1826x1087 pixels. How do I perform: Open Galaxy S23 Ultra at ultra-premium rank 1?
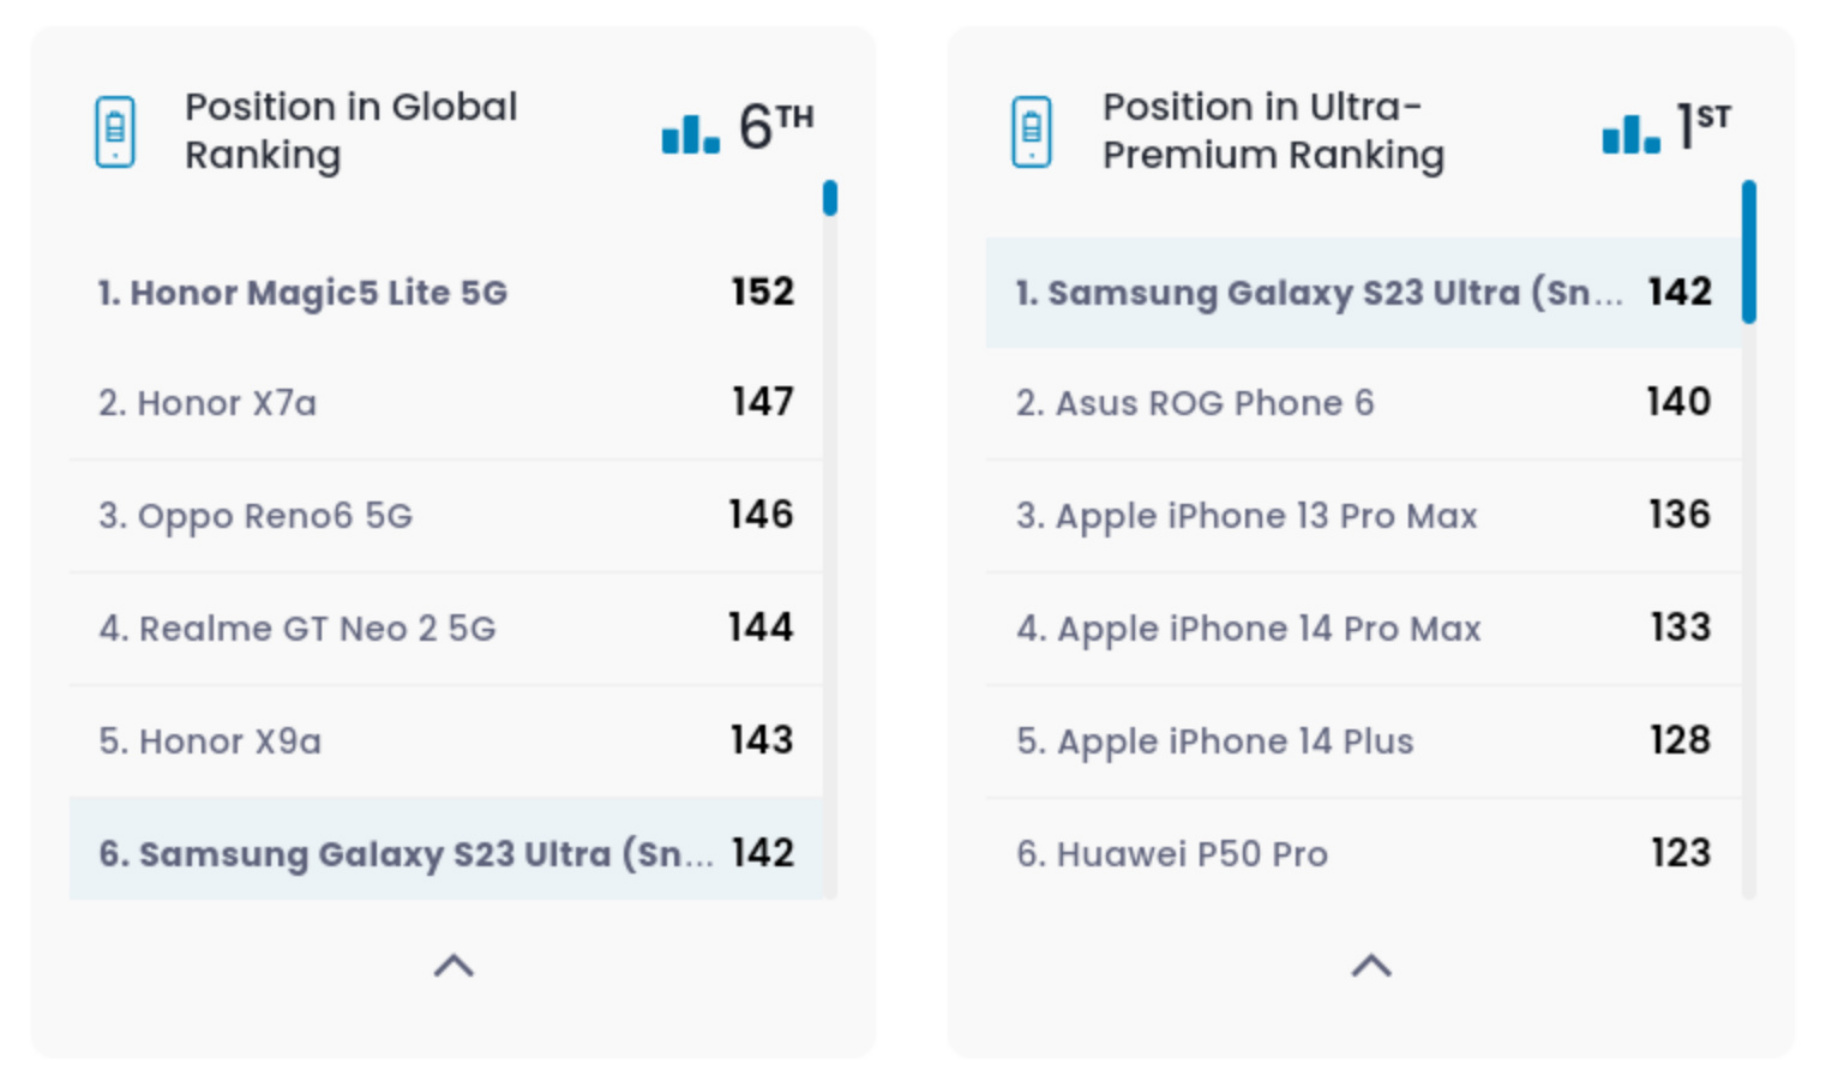click(1320, 293)
